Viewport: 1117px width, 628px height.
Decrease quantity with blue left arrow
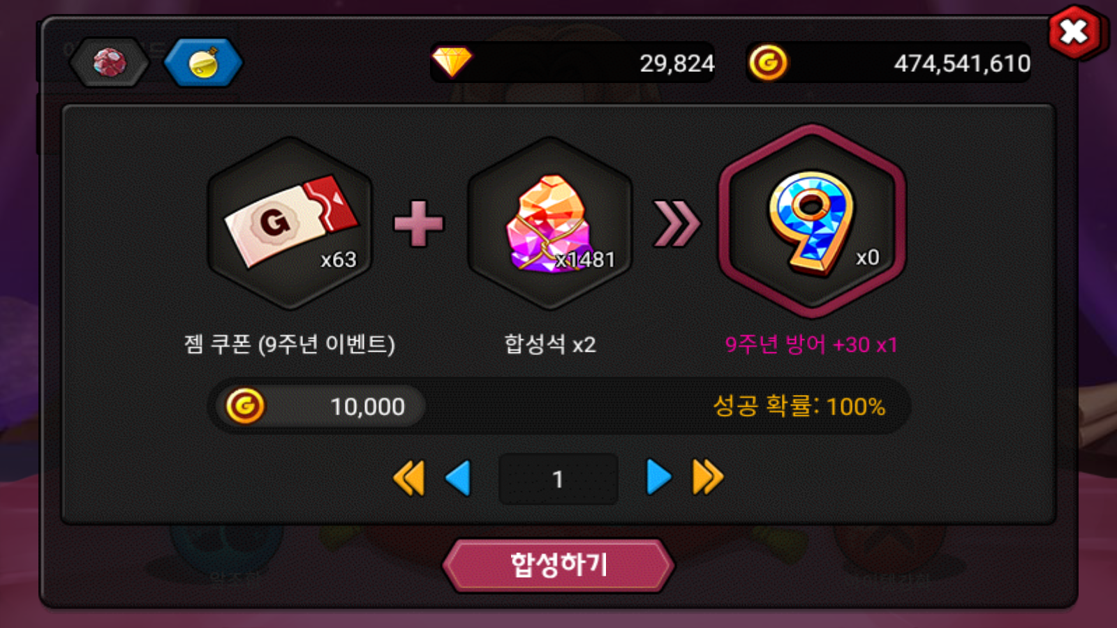click(458, 478)
